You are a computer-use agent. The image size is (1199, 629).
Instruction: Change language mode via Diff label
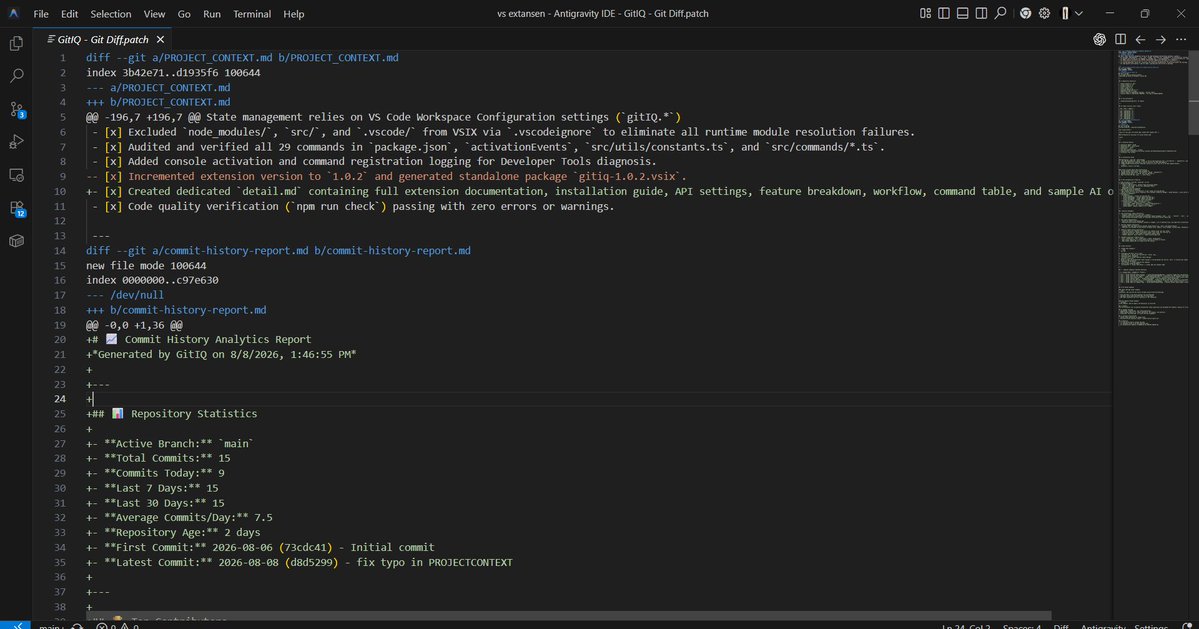click(x=1061, y=626)
